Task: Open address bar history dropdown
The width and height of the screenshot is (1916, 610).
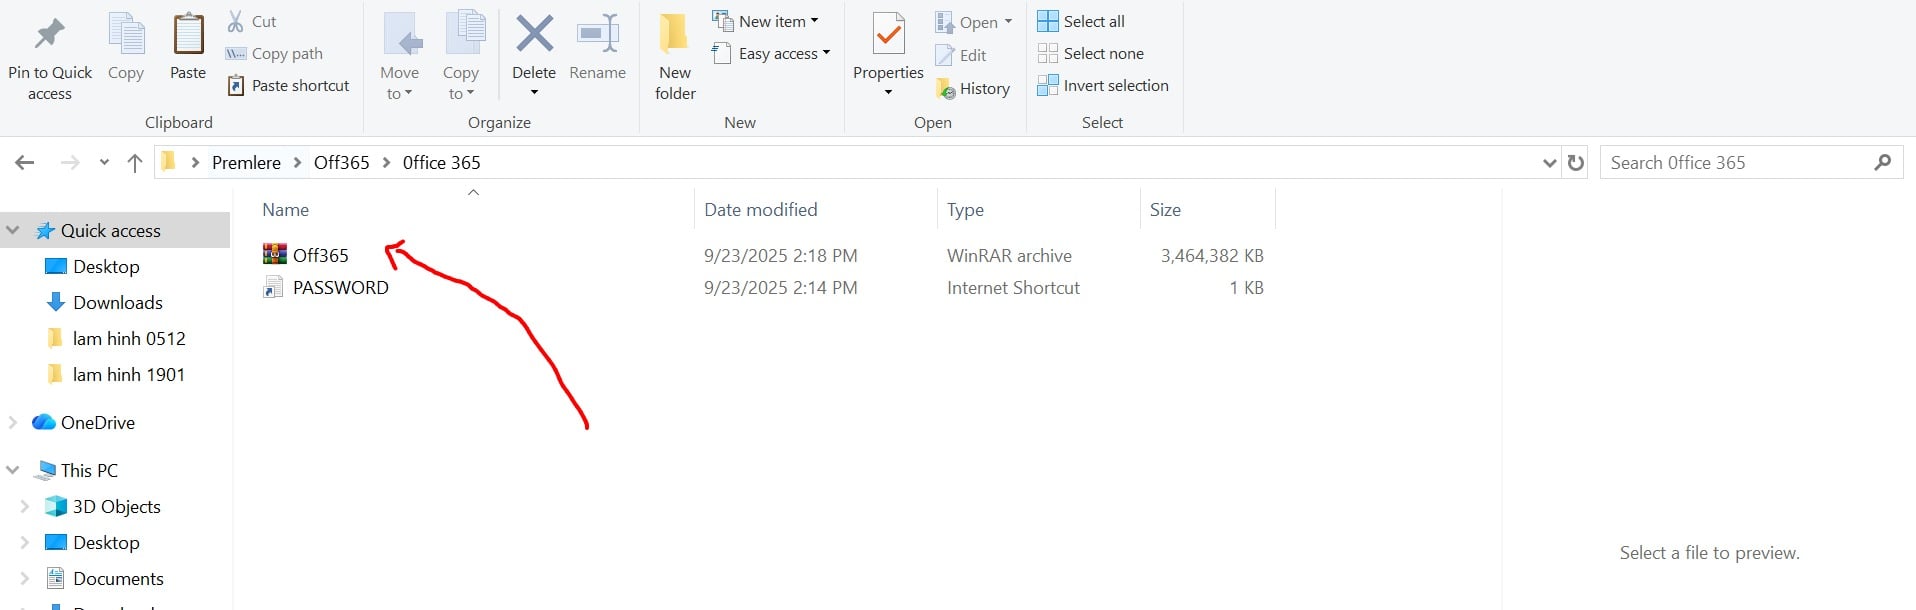Action: coord(1549,163)
